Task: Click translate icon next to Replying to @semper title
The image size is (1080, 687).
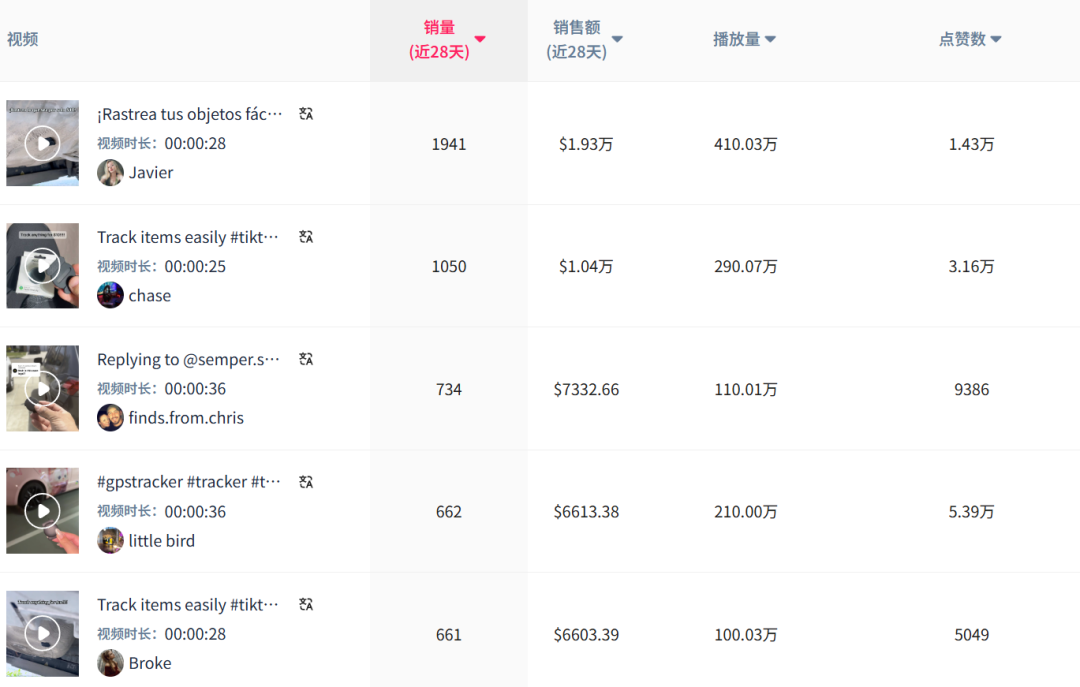Action: 306,359
